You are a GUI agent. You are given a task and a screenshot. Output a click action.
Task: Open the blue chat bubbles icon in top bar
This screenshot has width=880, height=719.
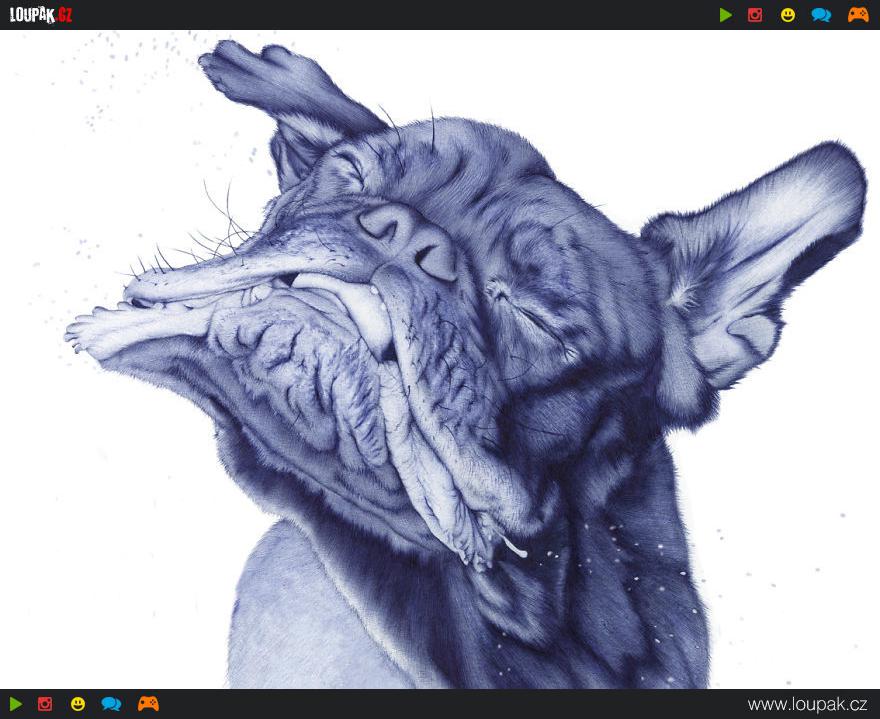tap(821, 15)
